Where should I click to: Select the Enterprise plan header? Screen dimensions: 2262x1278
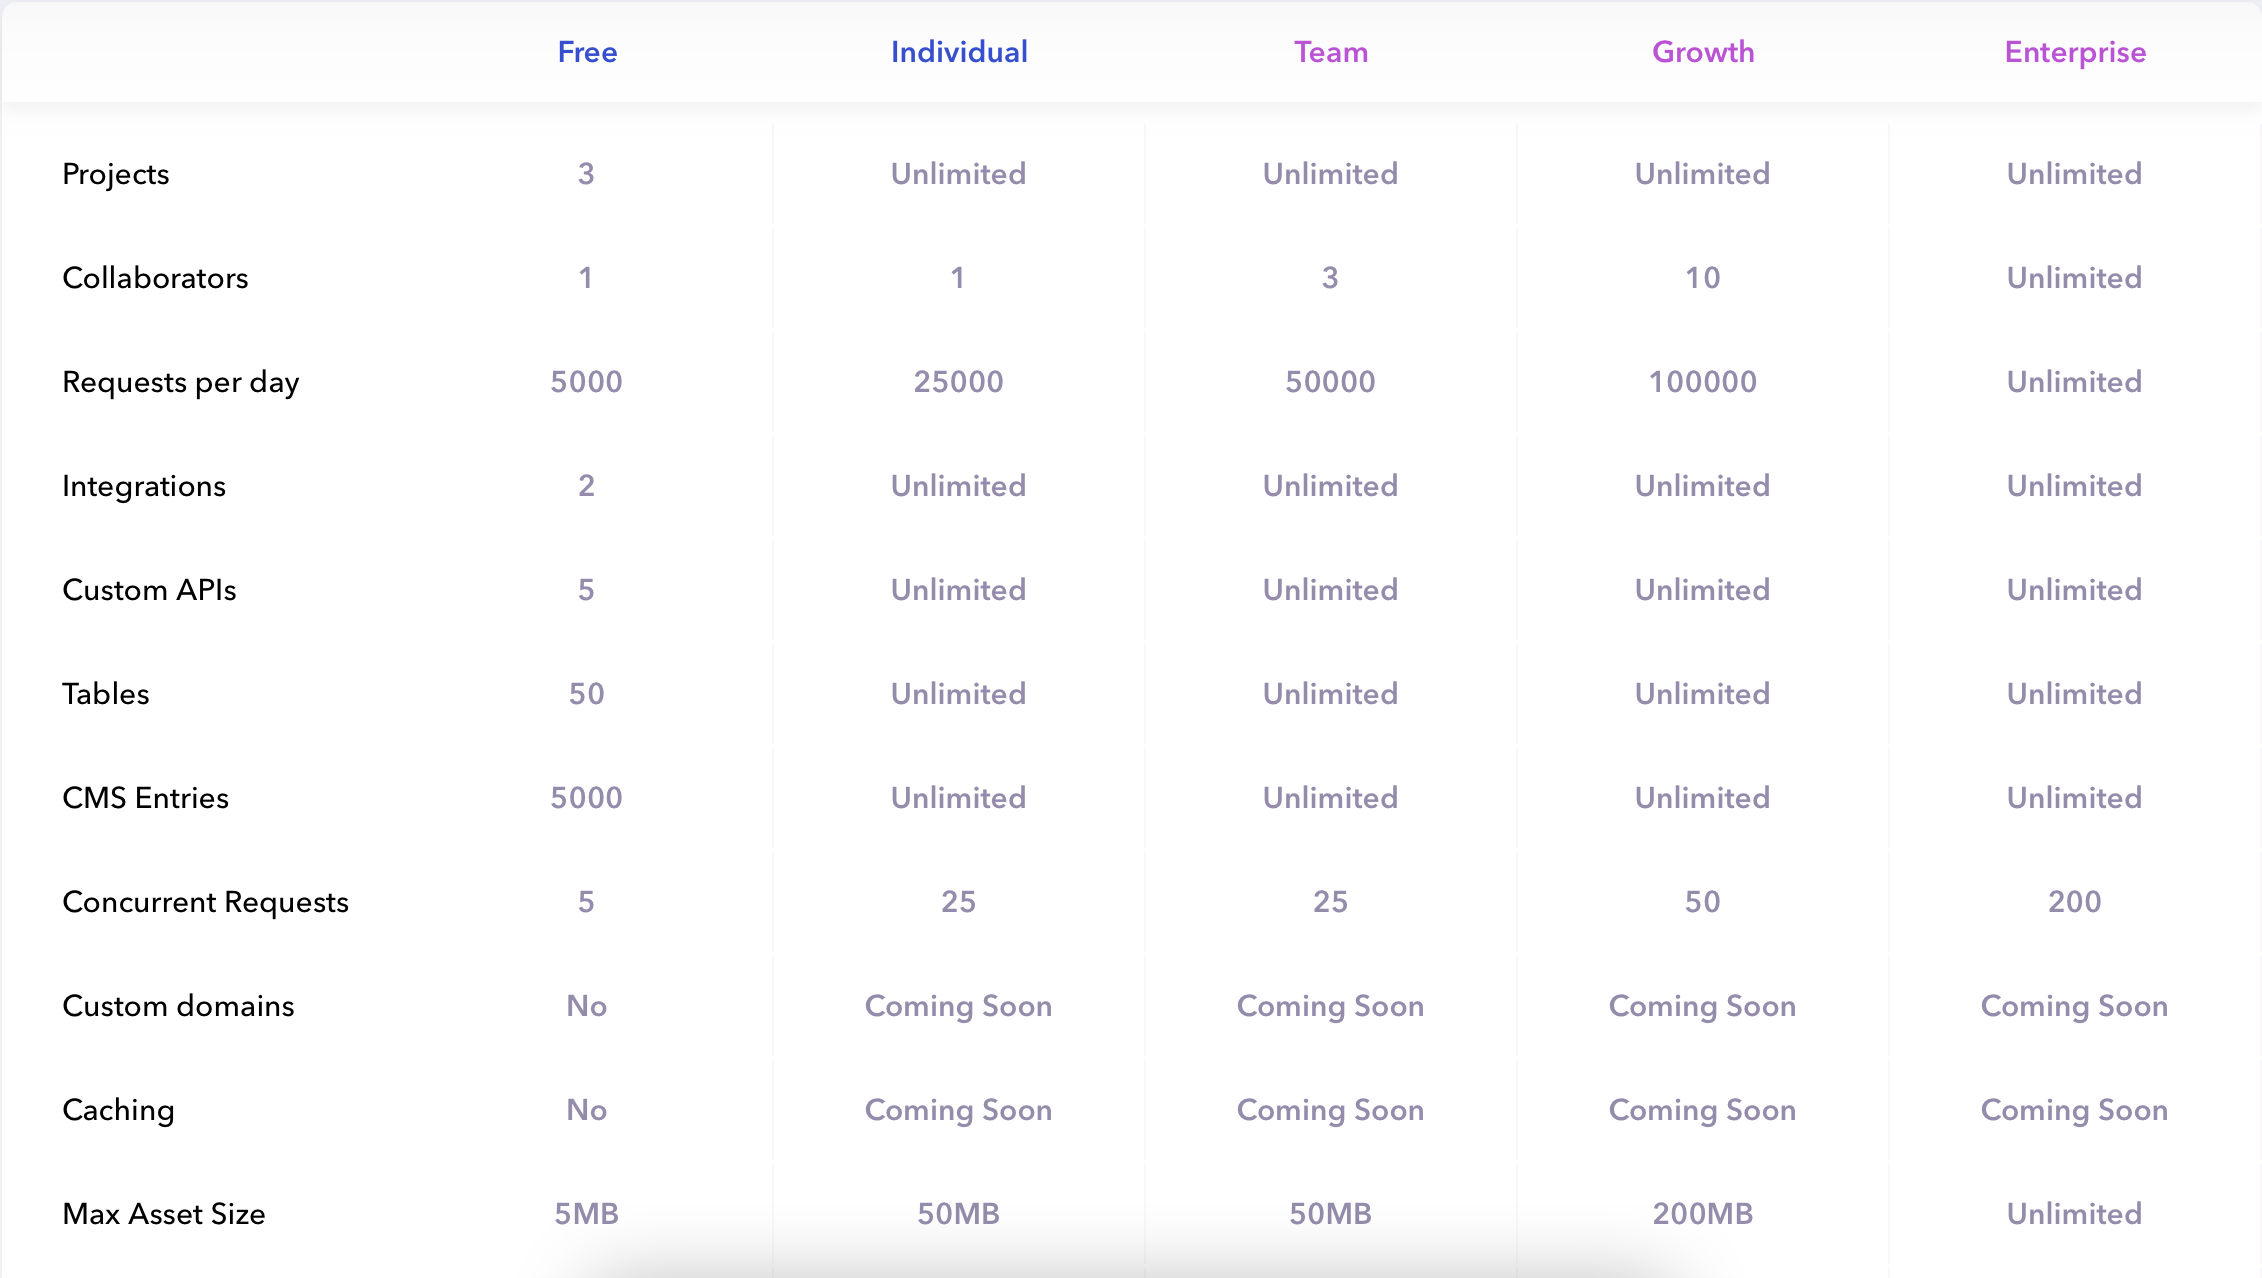click(x=2075, y=52)
